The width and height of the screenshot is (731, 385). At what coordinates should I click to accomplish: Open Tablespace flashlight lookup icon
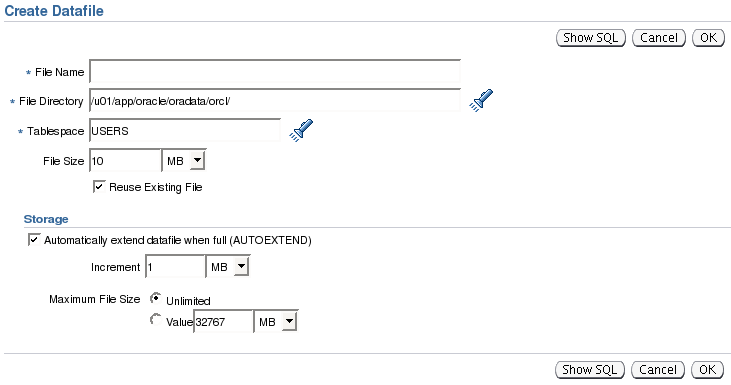301,131
